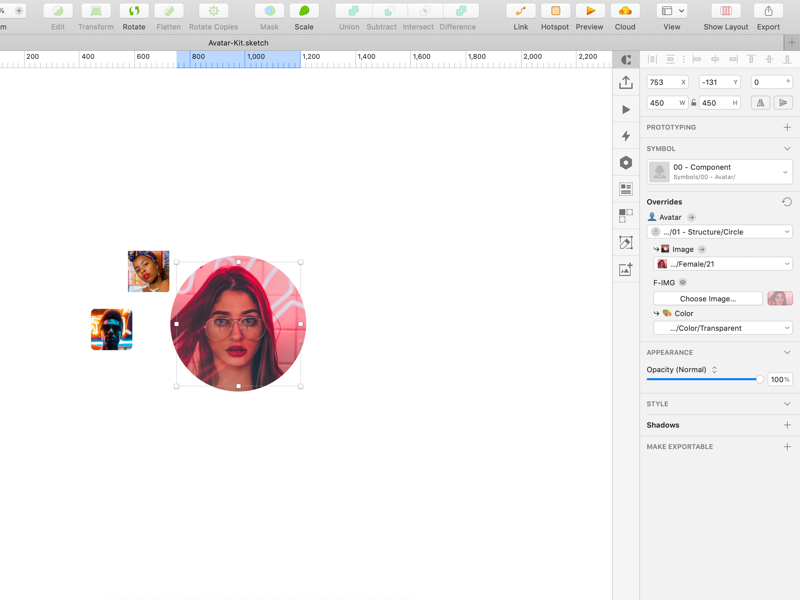Start the Preview from the toolbar
Screen dimensions: 800x600
tap(589, 11)
